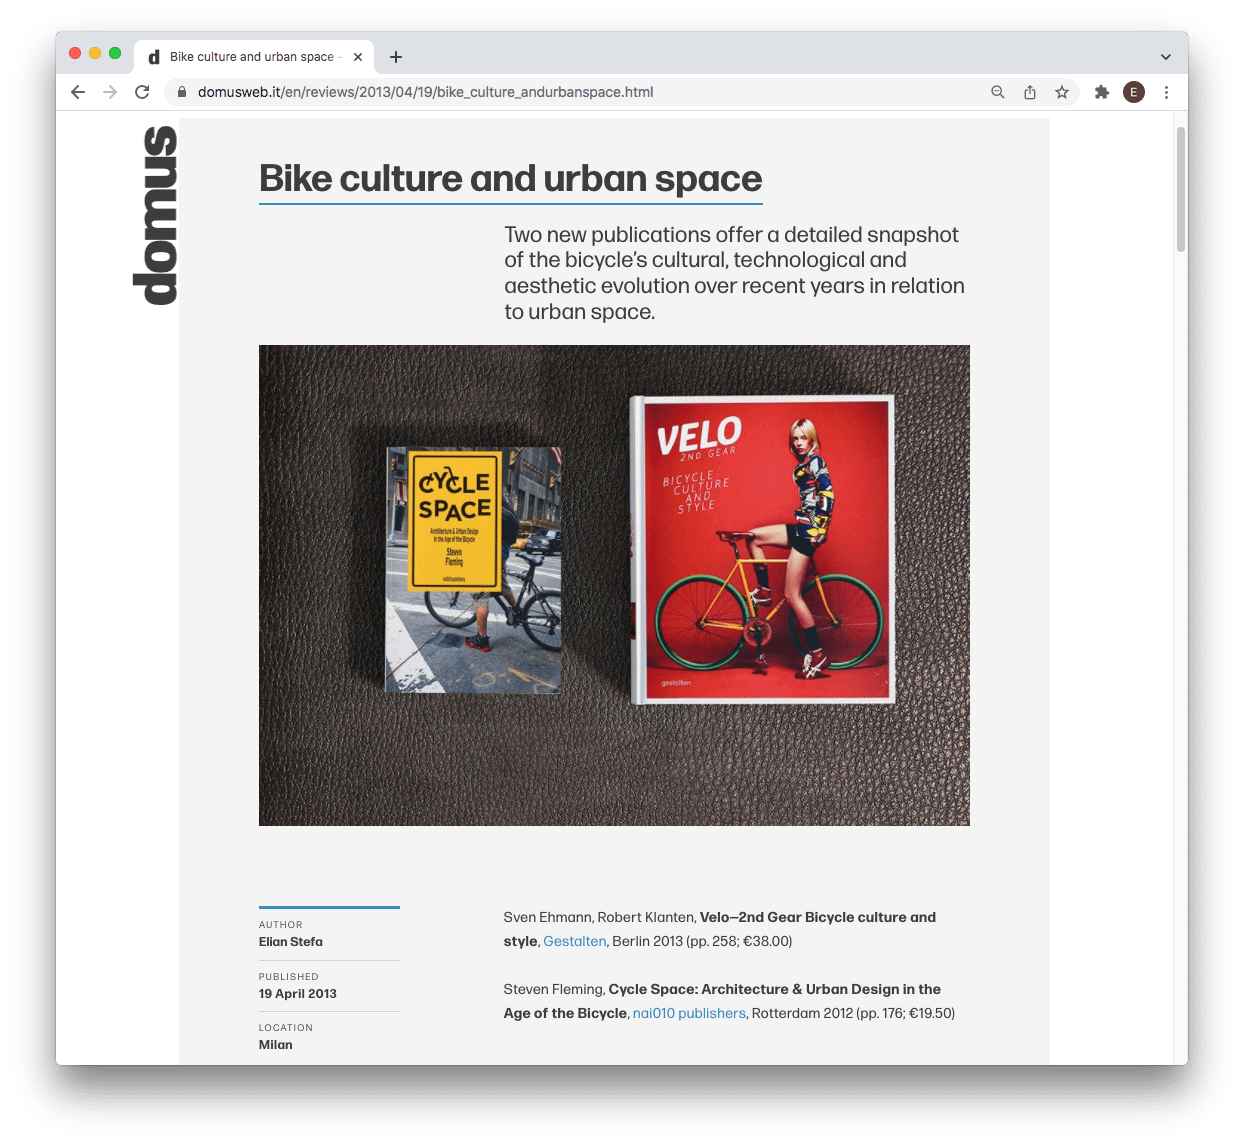Click the bike books photo

(x=614, y=585)
